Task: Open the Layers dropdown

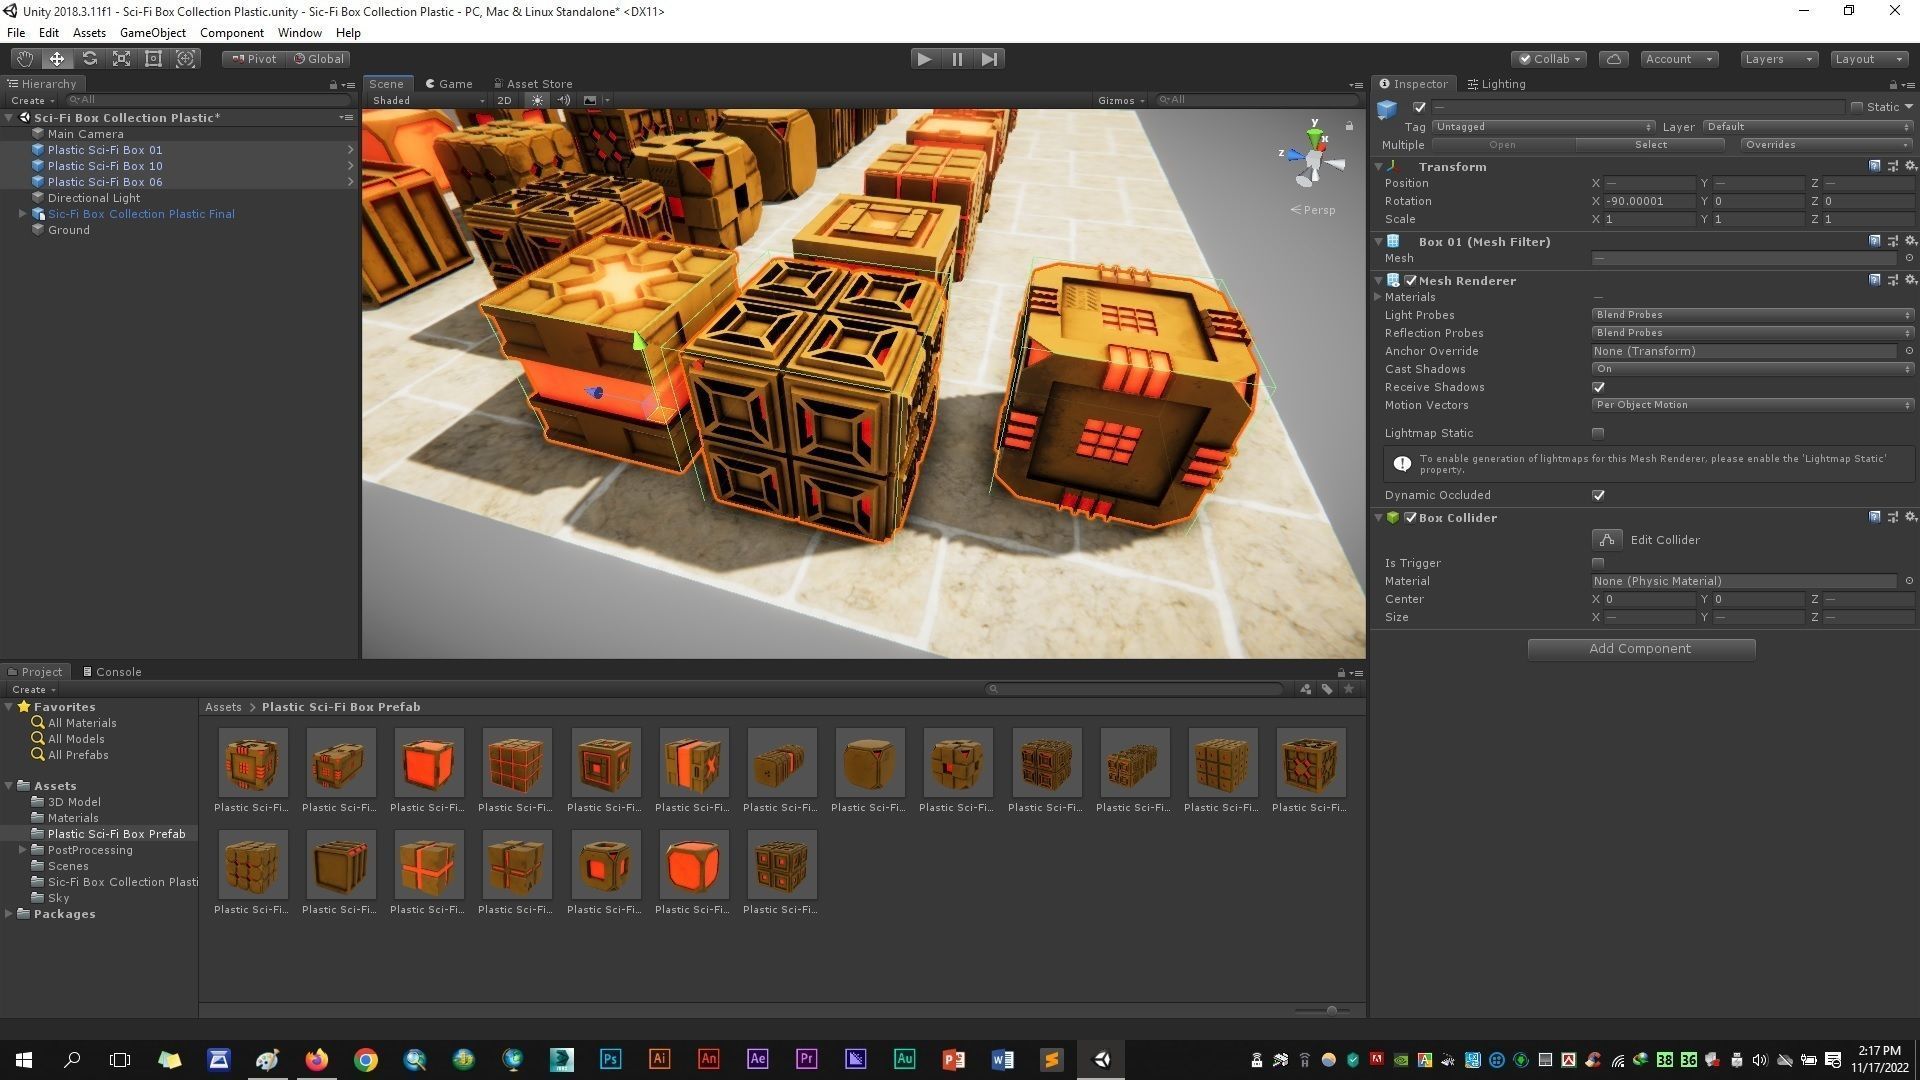Action: (x=1778, y=59)
